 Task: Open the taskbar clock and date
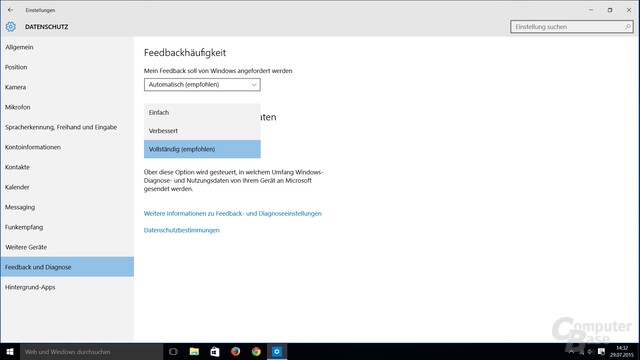[x=622, y=351]
